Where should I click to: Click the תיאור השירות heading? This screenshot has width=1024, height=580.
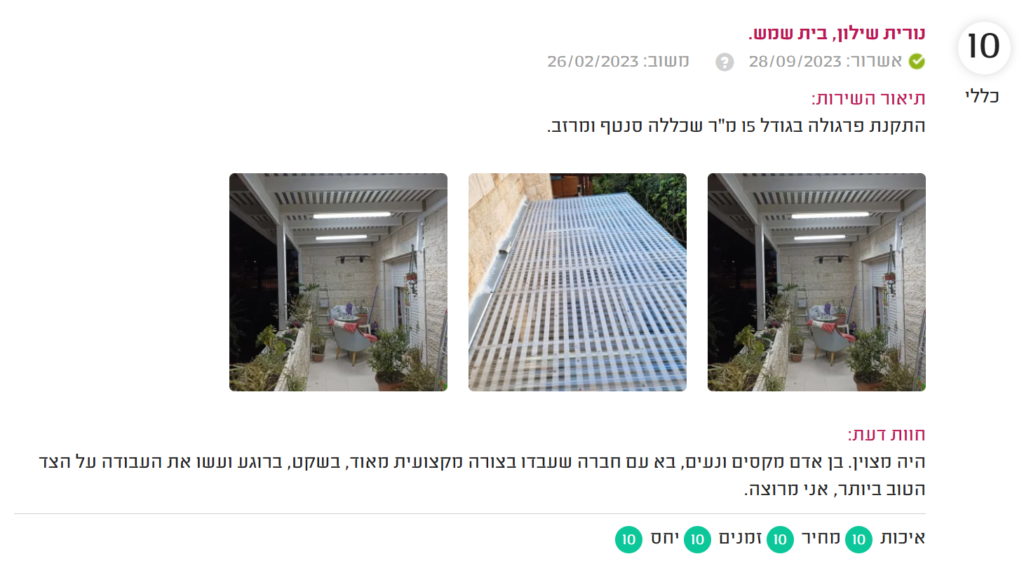tap(869, 99)
